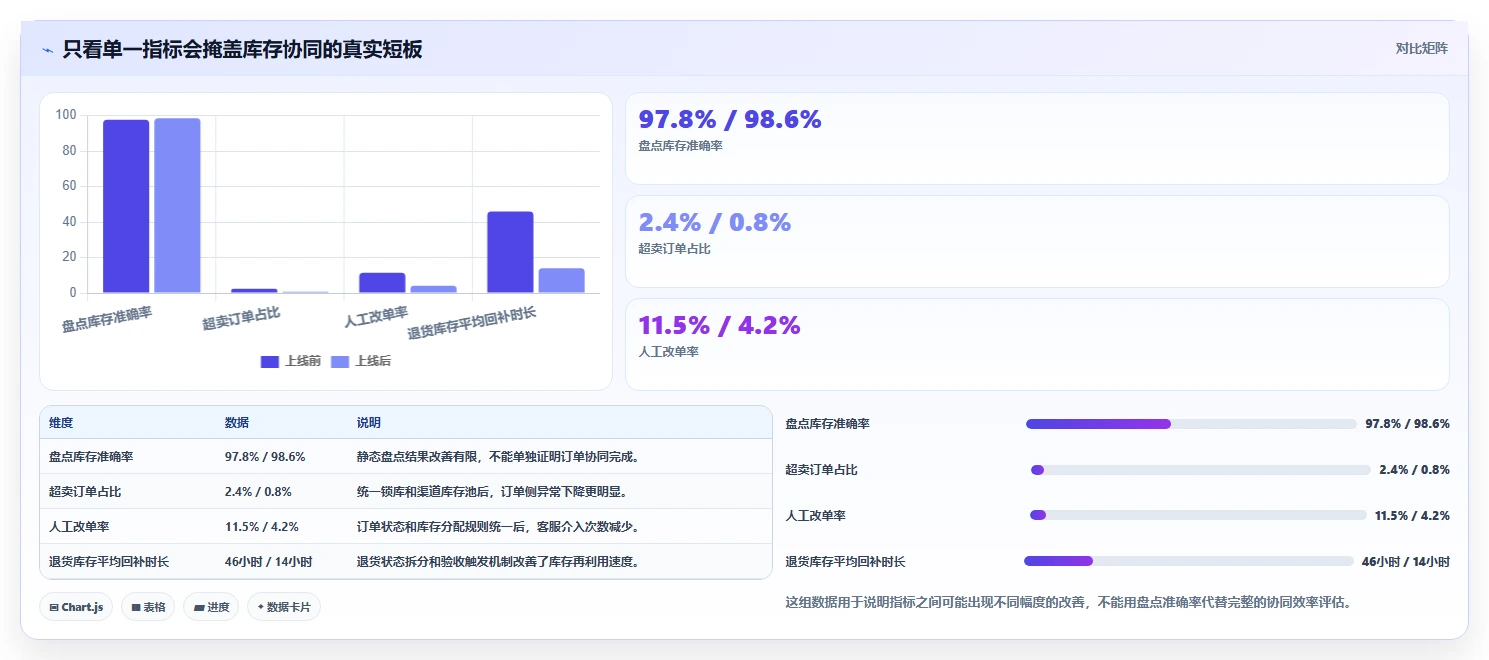1489x660 pixels.
Task: Click the 退货库存平均回补时长 progress bar
Action: [x=1189, y=561]
